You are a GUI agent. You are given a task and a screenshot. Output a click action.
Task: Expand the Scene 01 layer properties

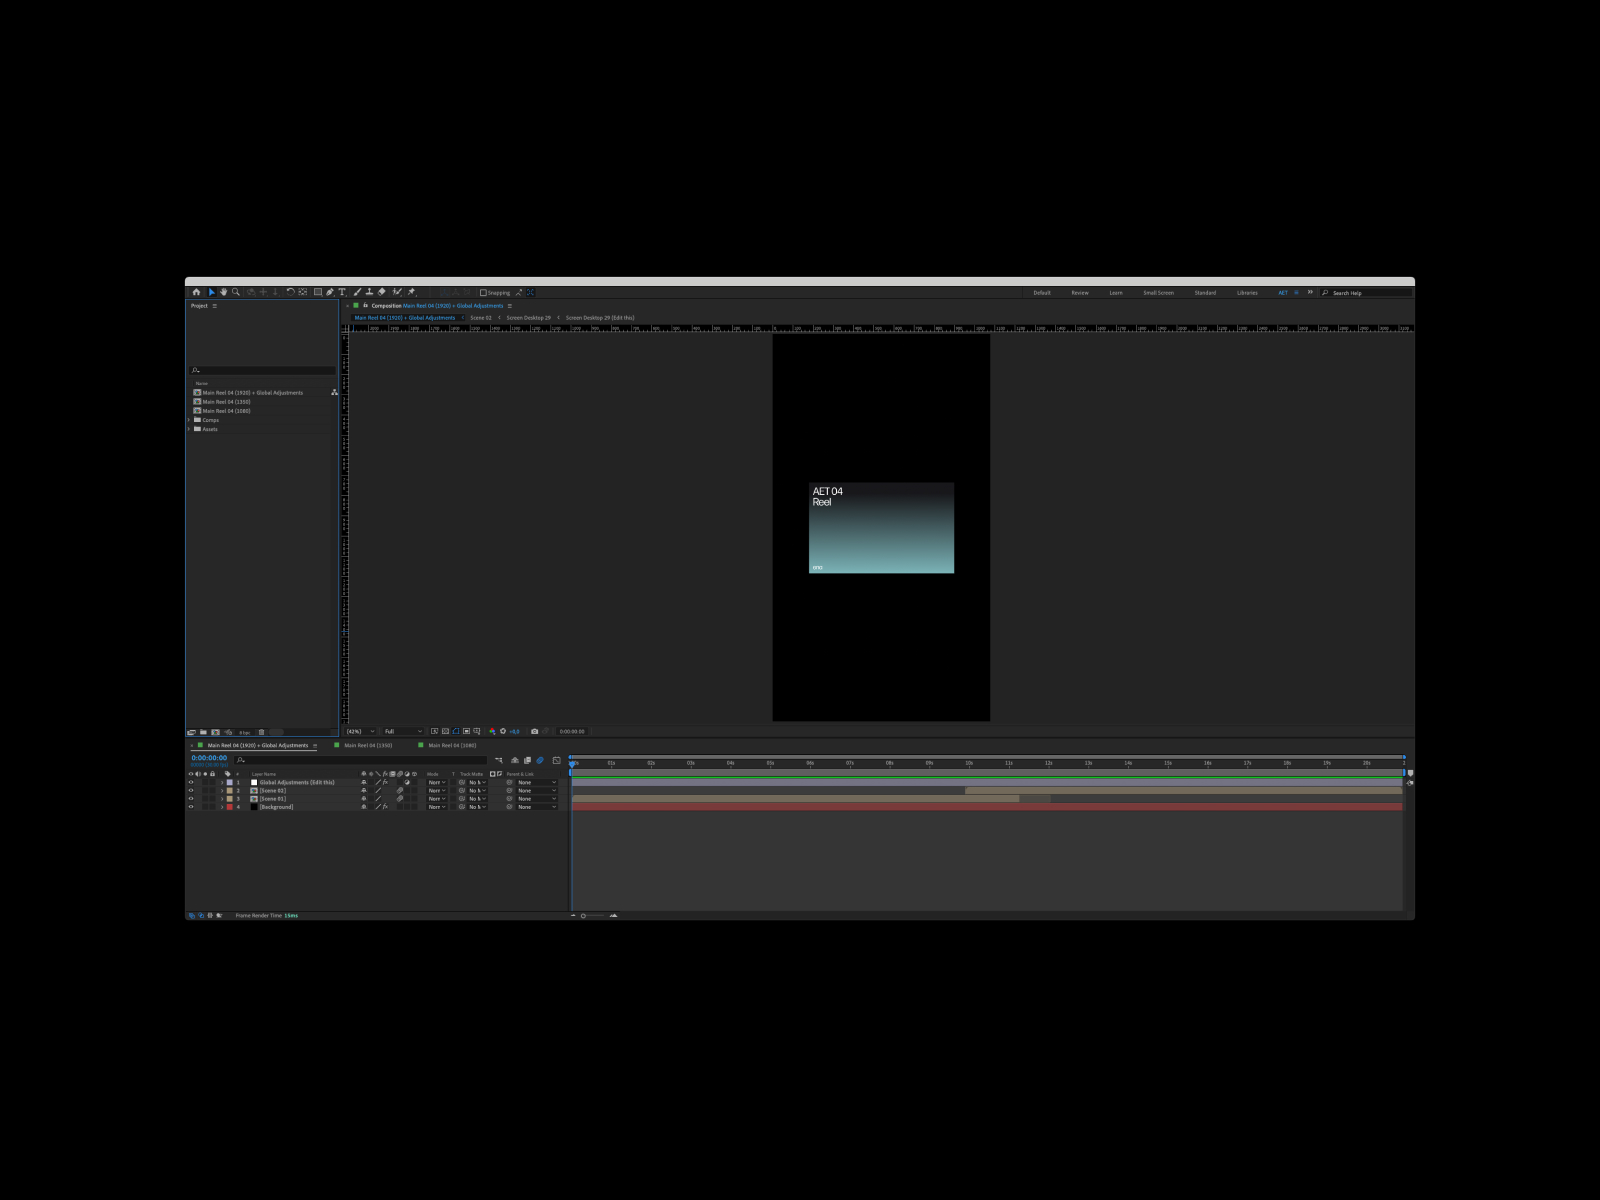pos(222,799)
